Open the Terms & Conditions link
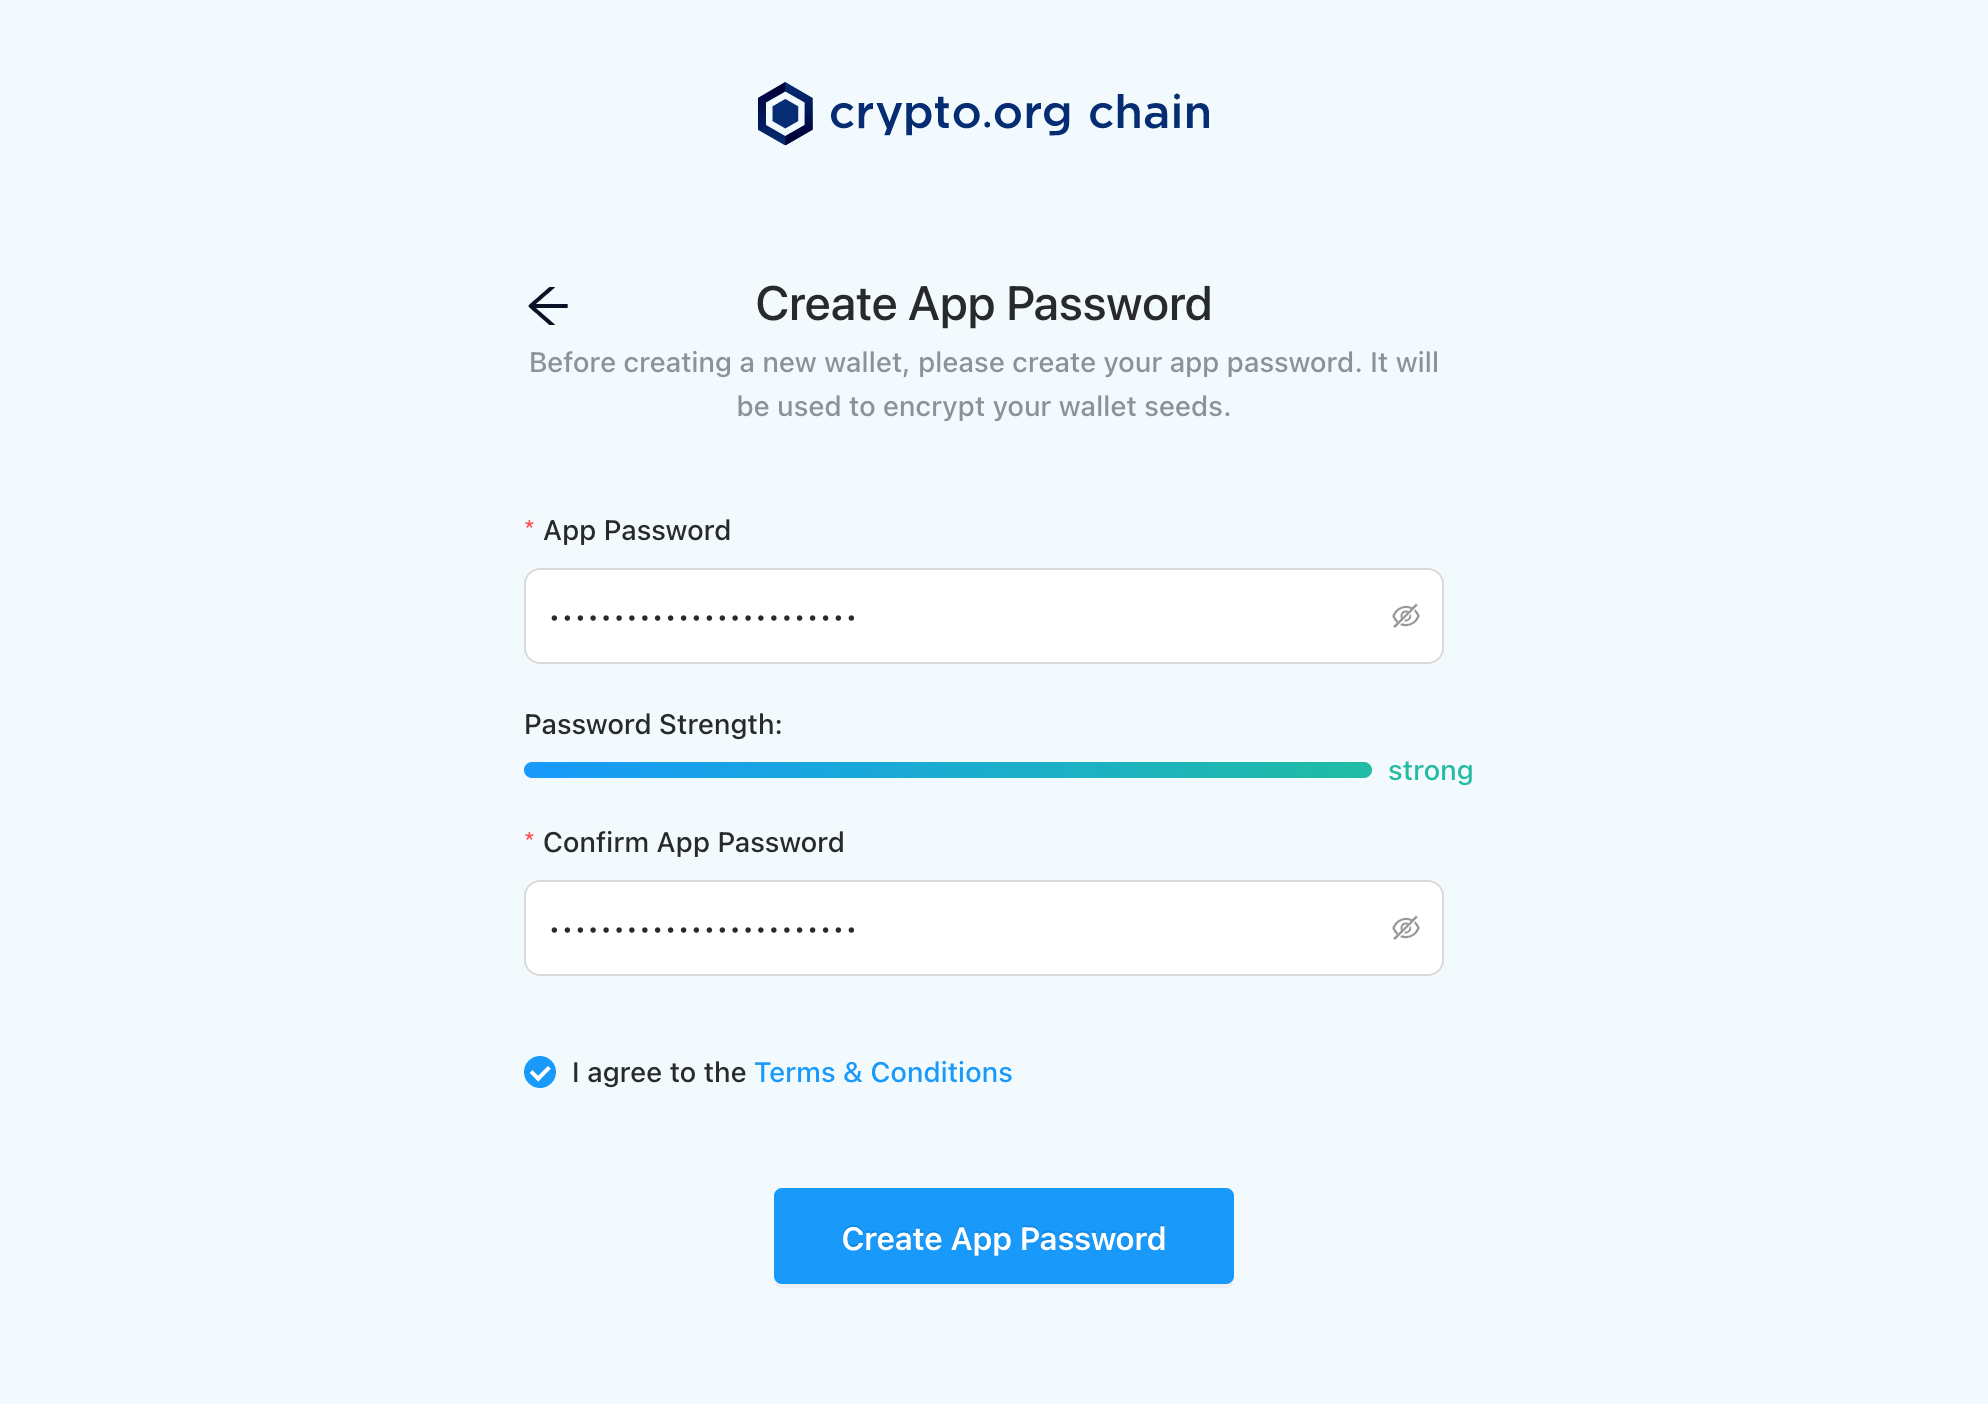 point(883,1072)
